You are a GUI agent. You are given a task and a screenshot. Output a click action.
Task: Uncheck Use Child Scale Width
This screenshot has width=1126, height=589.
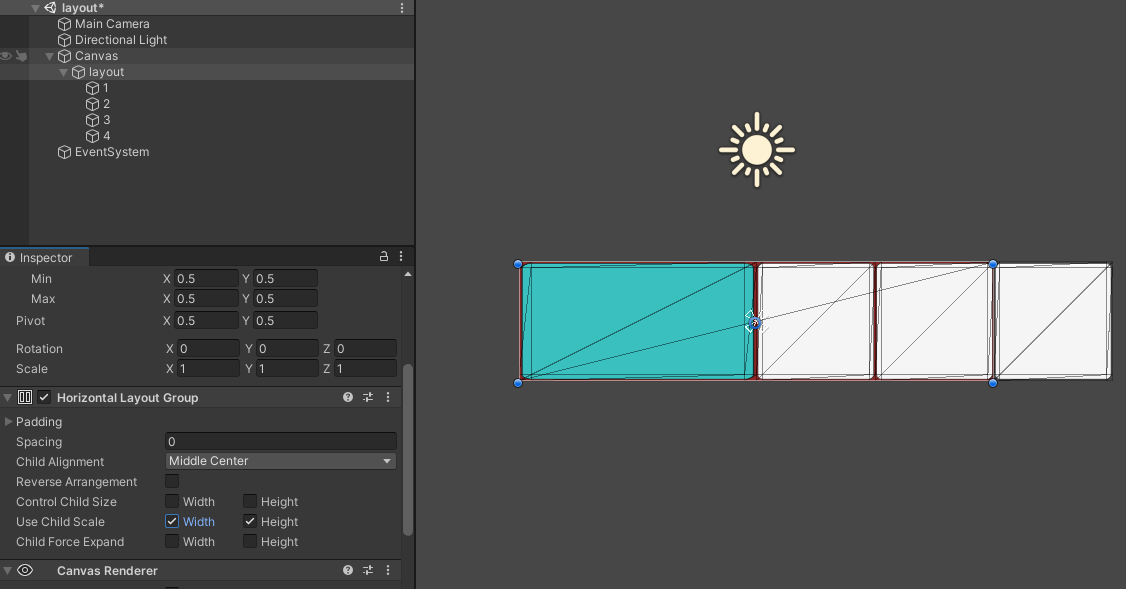point(172,521)
